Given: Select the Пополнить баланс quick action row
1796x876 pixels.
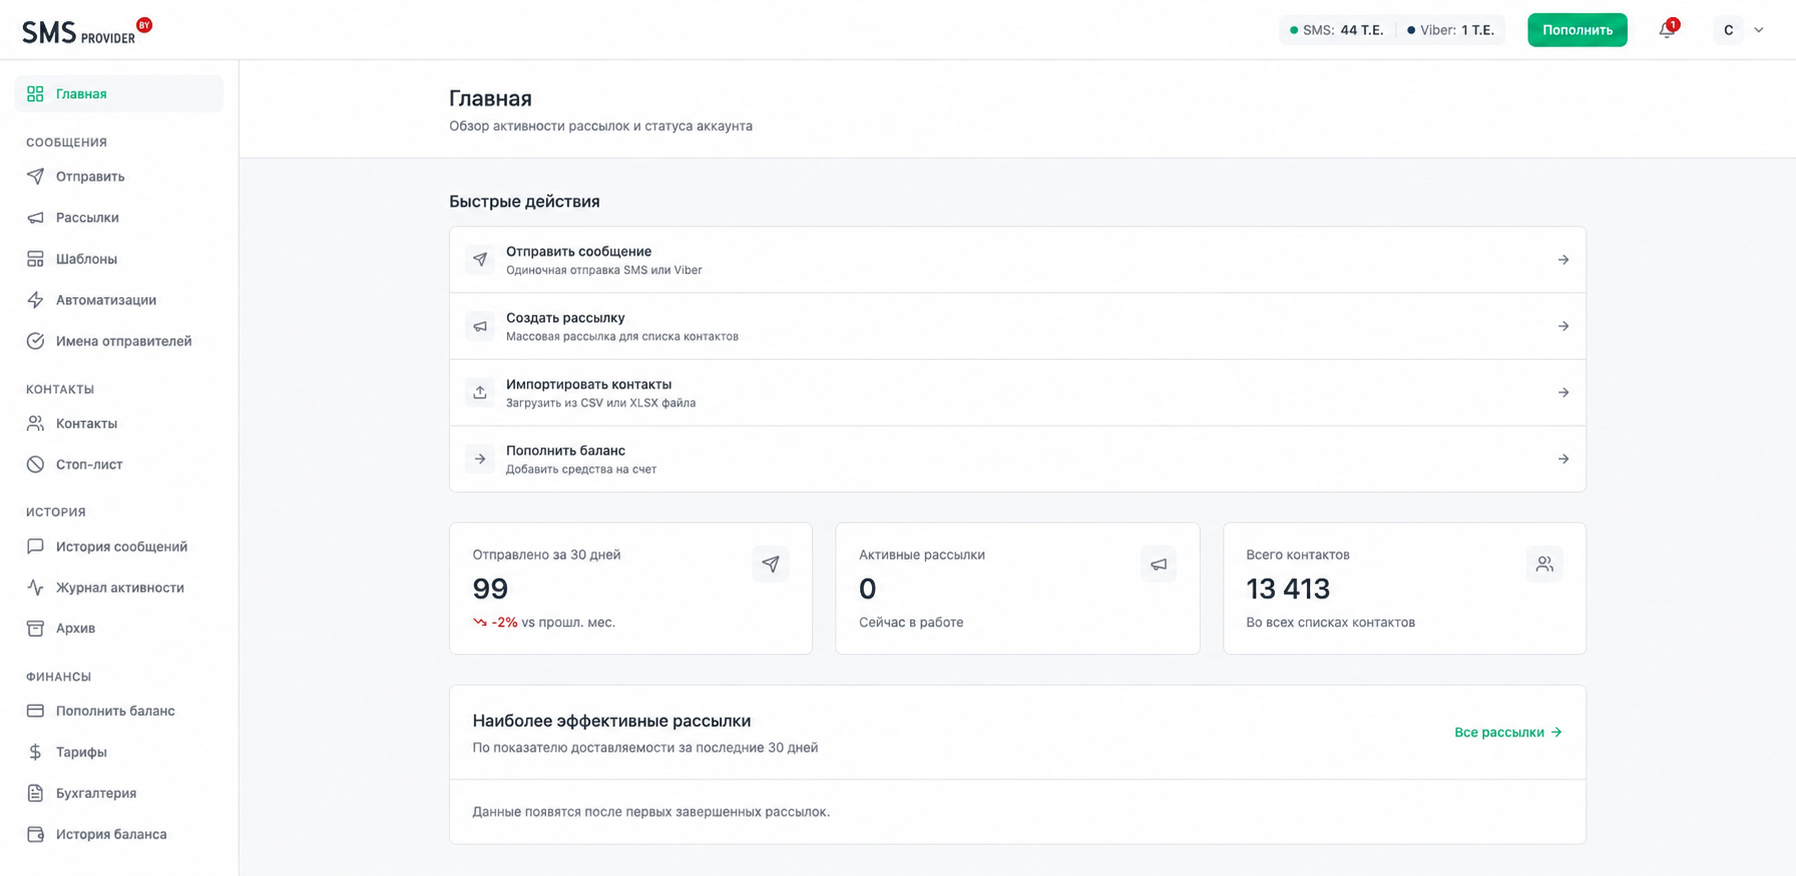Looking at the screenshot, I should pyautogui.click(x=1017, y=459).
